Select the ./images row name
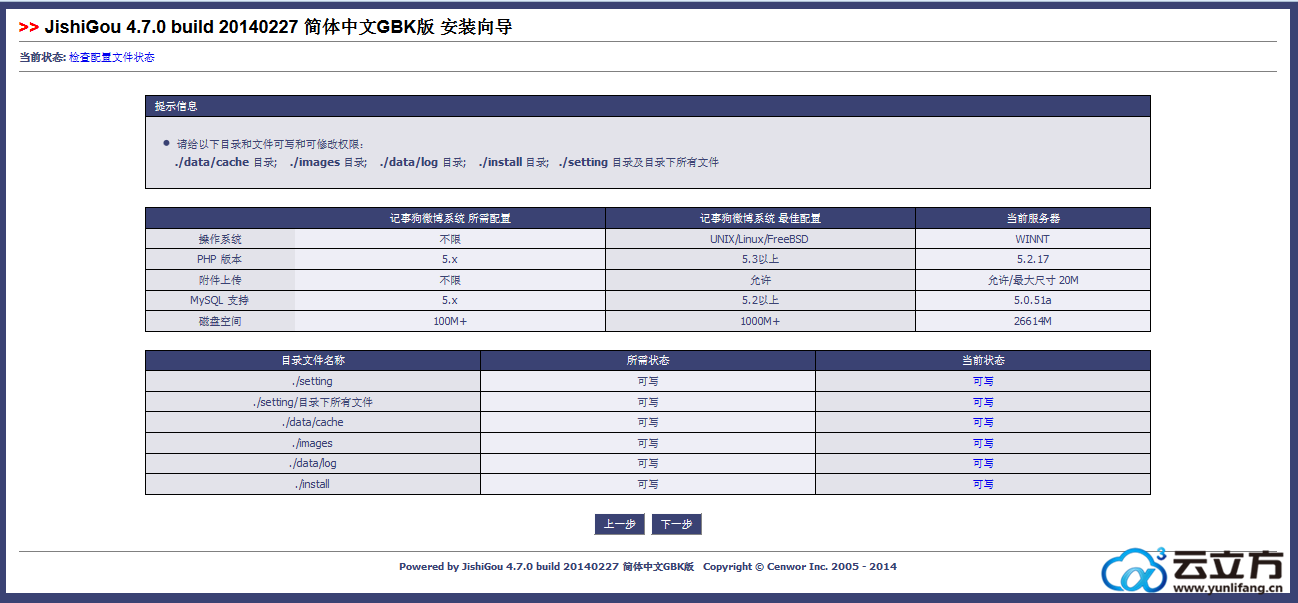 pyautogui.click(x=313, y=443)
